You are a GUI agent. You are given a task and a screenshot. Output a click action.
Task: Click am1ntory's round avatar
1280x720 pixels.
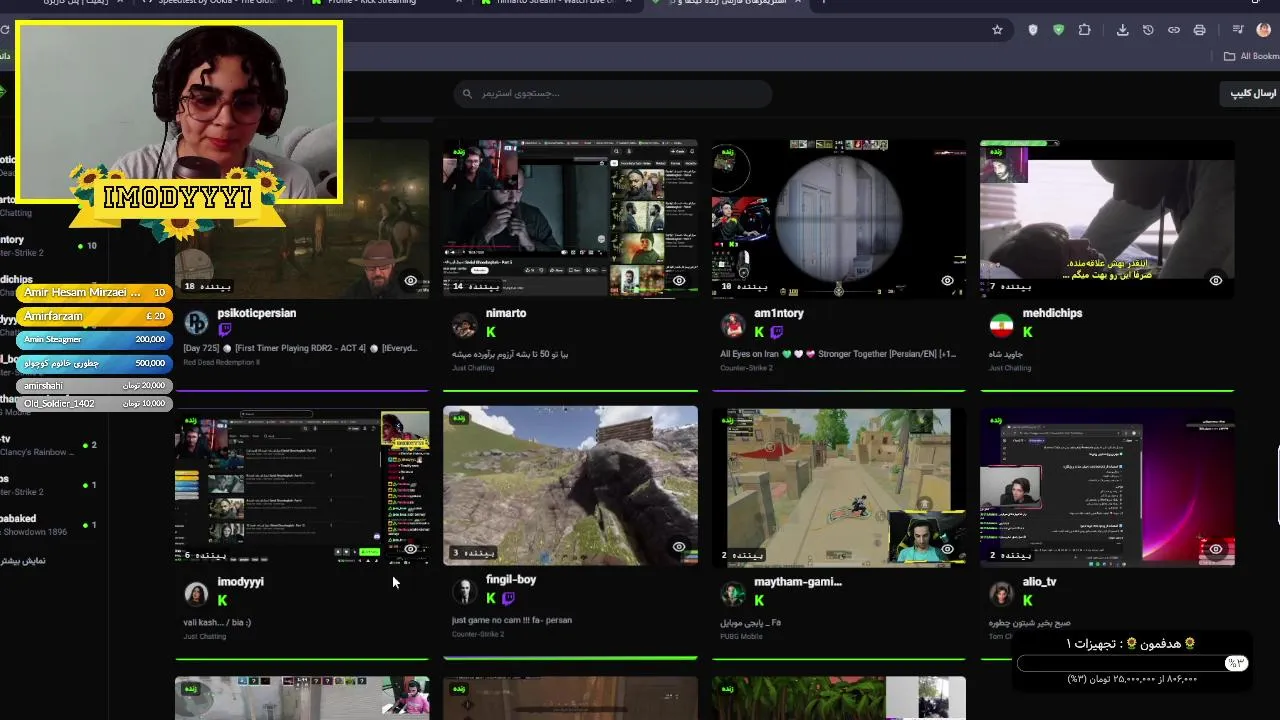(733, 325)
